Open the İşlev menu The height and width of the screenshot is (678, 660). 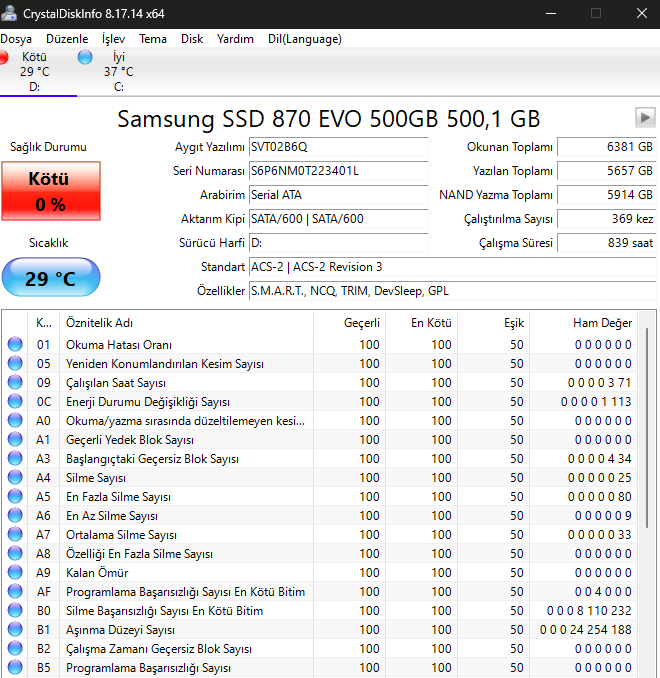(113, 39)
